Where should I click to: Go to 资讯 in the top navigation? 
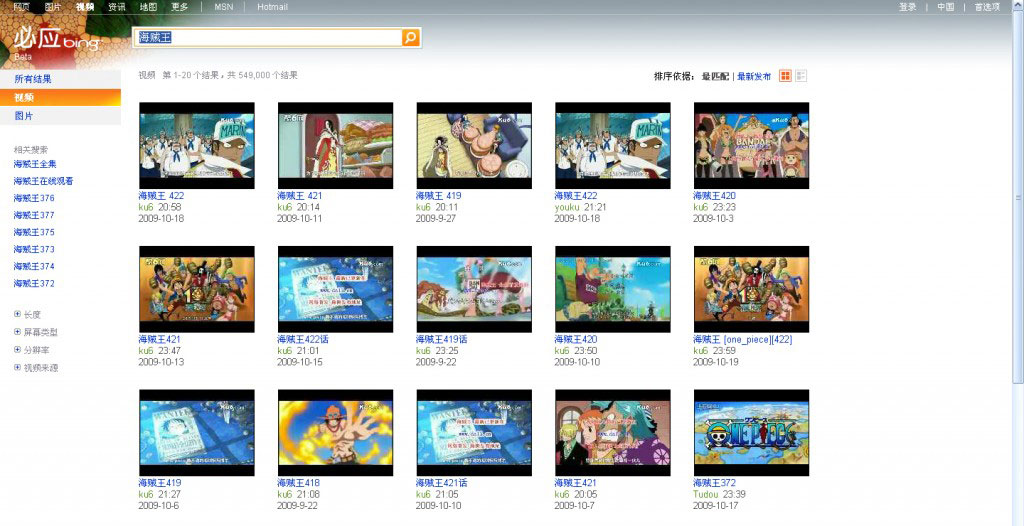click(x=116, y=7)
